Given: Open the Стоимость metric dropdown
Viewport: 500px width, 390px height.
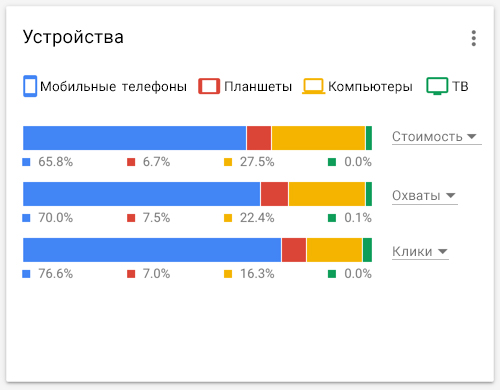Looking at the screenshot, I should (x=437, y=137).
